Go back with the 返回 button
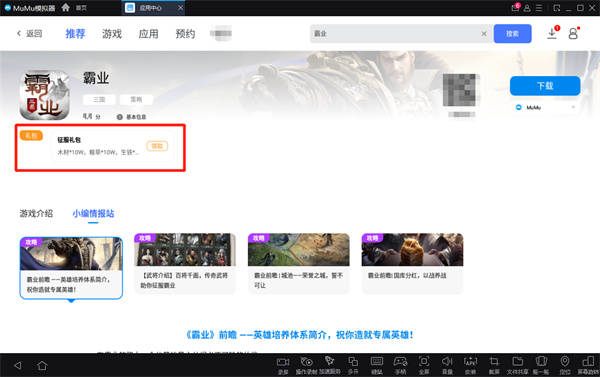Screen dimensions: 600x377 [x=29, y=34]
